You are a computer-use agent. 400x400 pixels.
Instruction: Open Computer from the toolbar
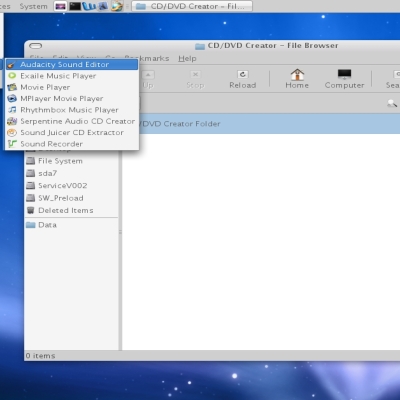(x=344, y=79)
